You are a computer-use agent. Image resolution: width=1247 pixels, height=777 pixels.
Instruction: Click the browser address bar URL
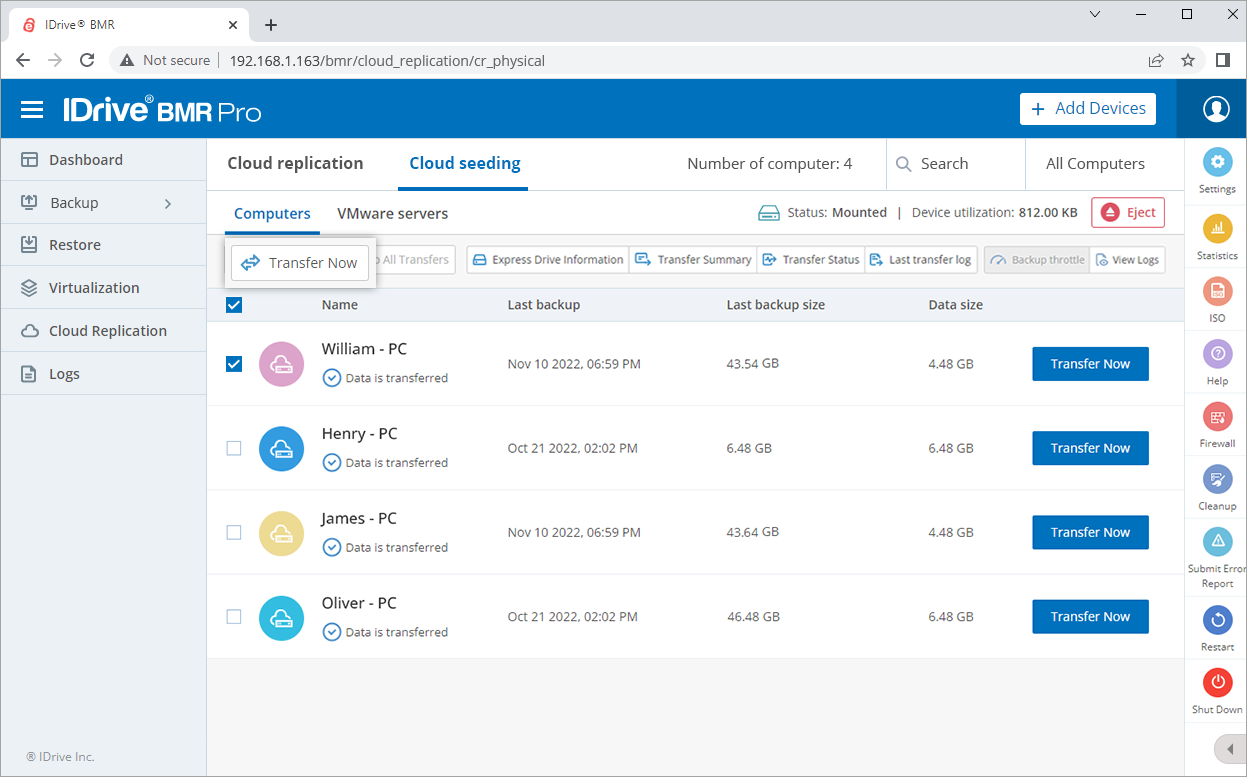pos(387,61)
